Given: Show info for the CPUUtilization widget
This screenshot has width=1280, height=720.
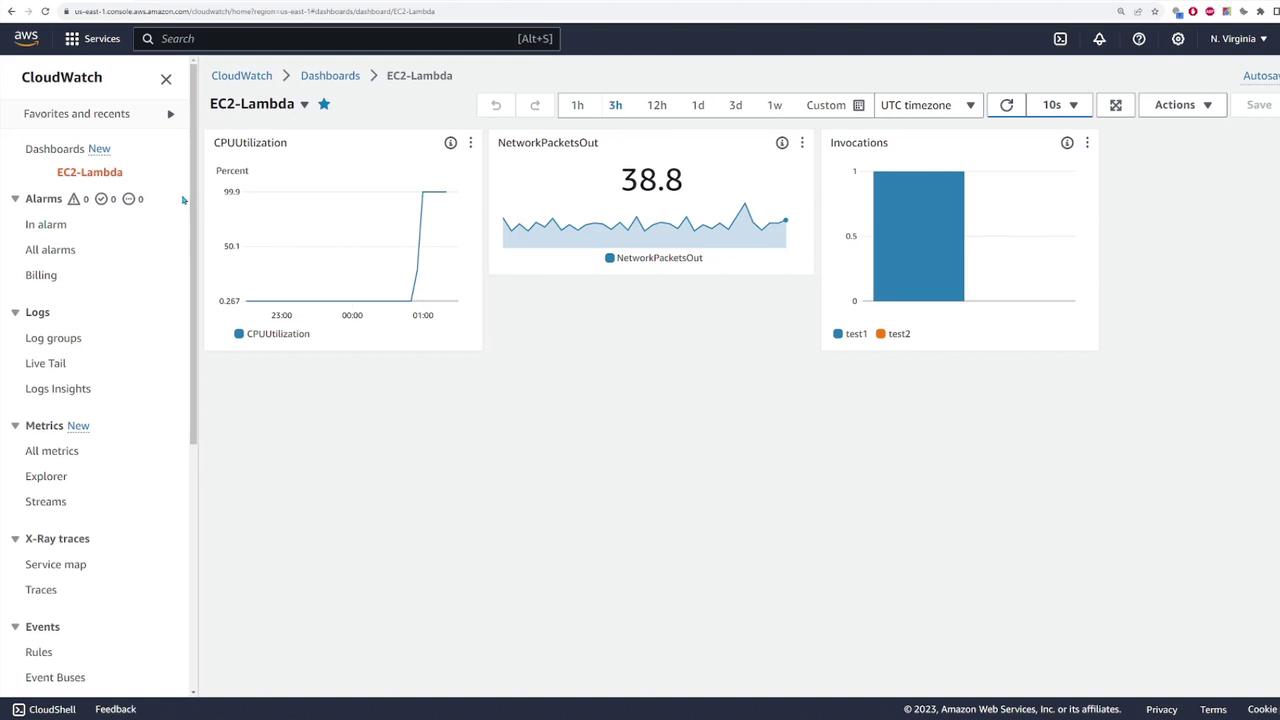Looking at the screenshot, I should tap(451, 143).
